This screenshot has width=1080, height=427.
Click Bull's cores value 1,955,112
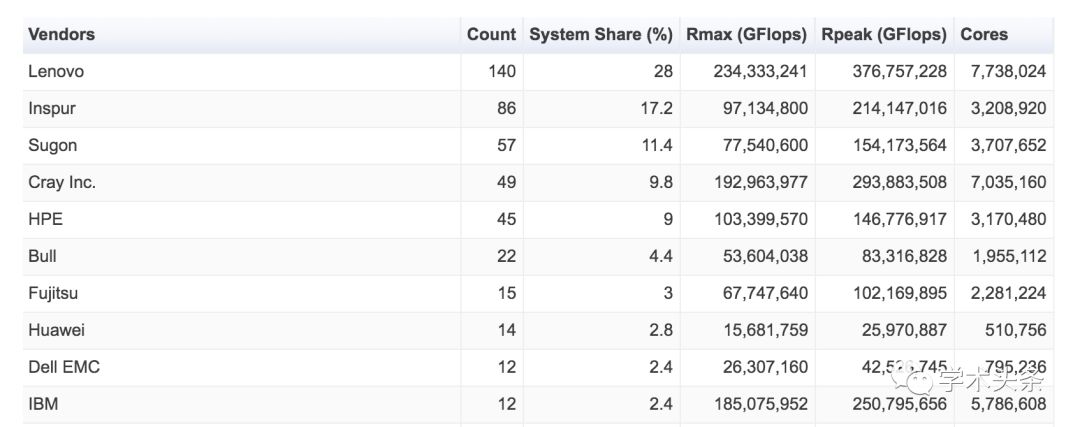click(1008, 256)
